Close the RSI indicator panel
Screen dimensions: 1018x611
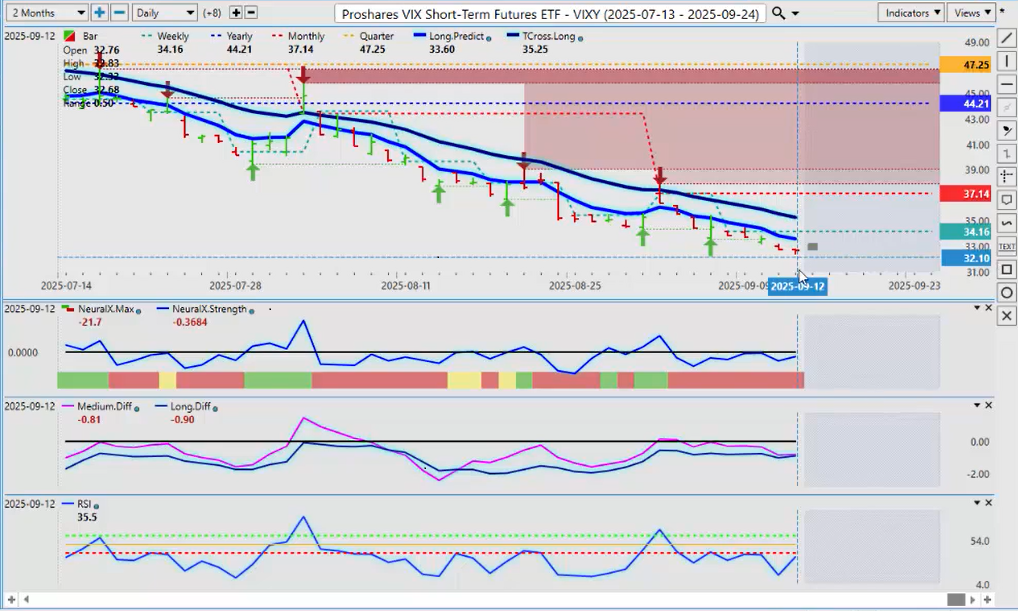989,503
